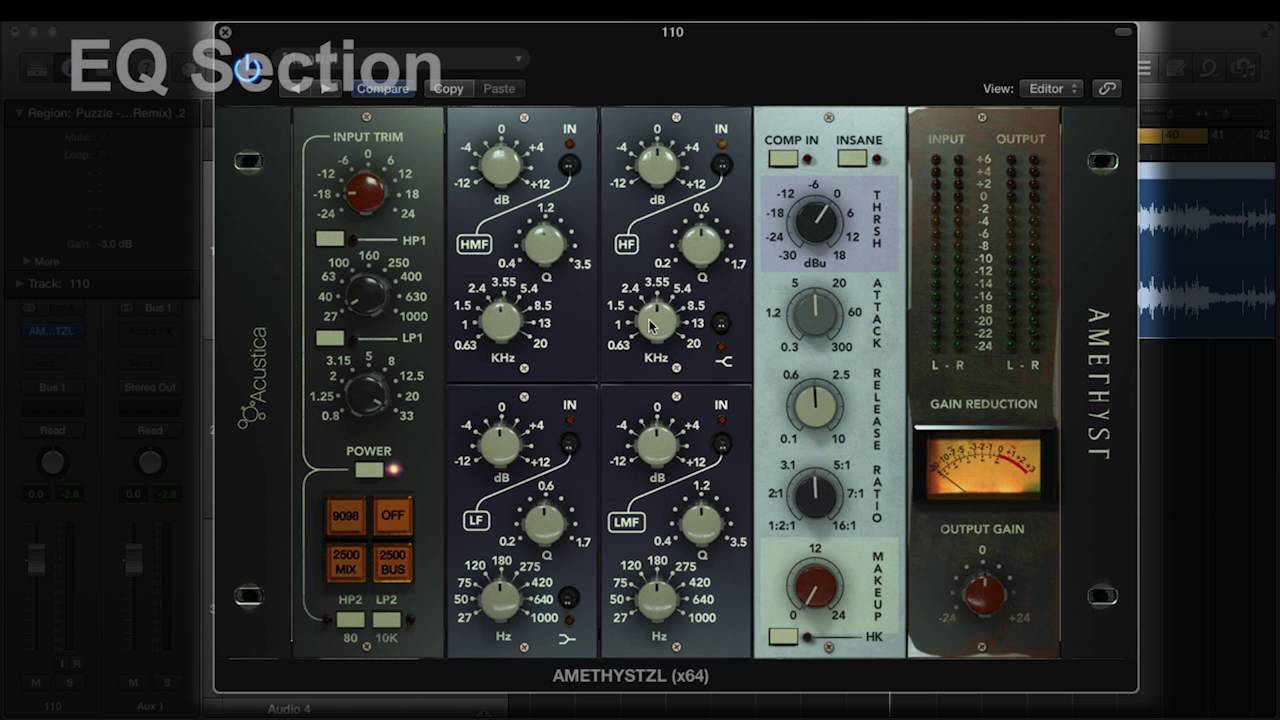Screen dimensions: 1280x720
Task: Click the compressor RELEASE knob
Action: pos(815,405)
